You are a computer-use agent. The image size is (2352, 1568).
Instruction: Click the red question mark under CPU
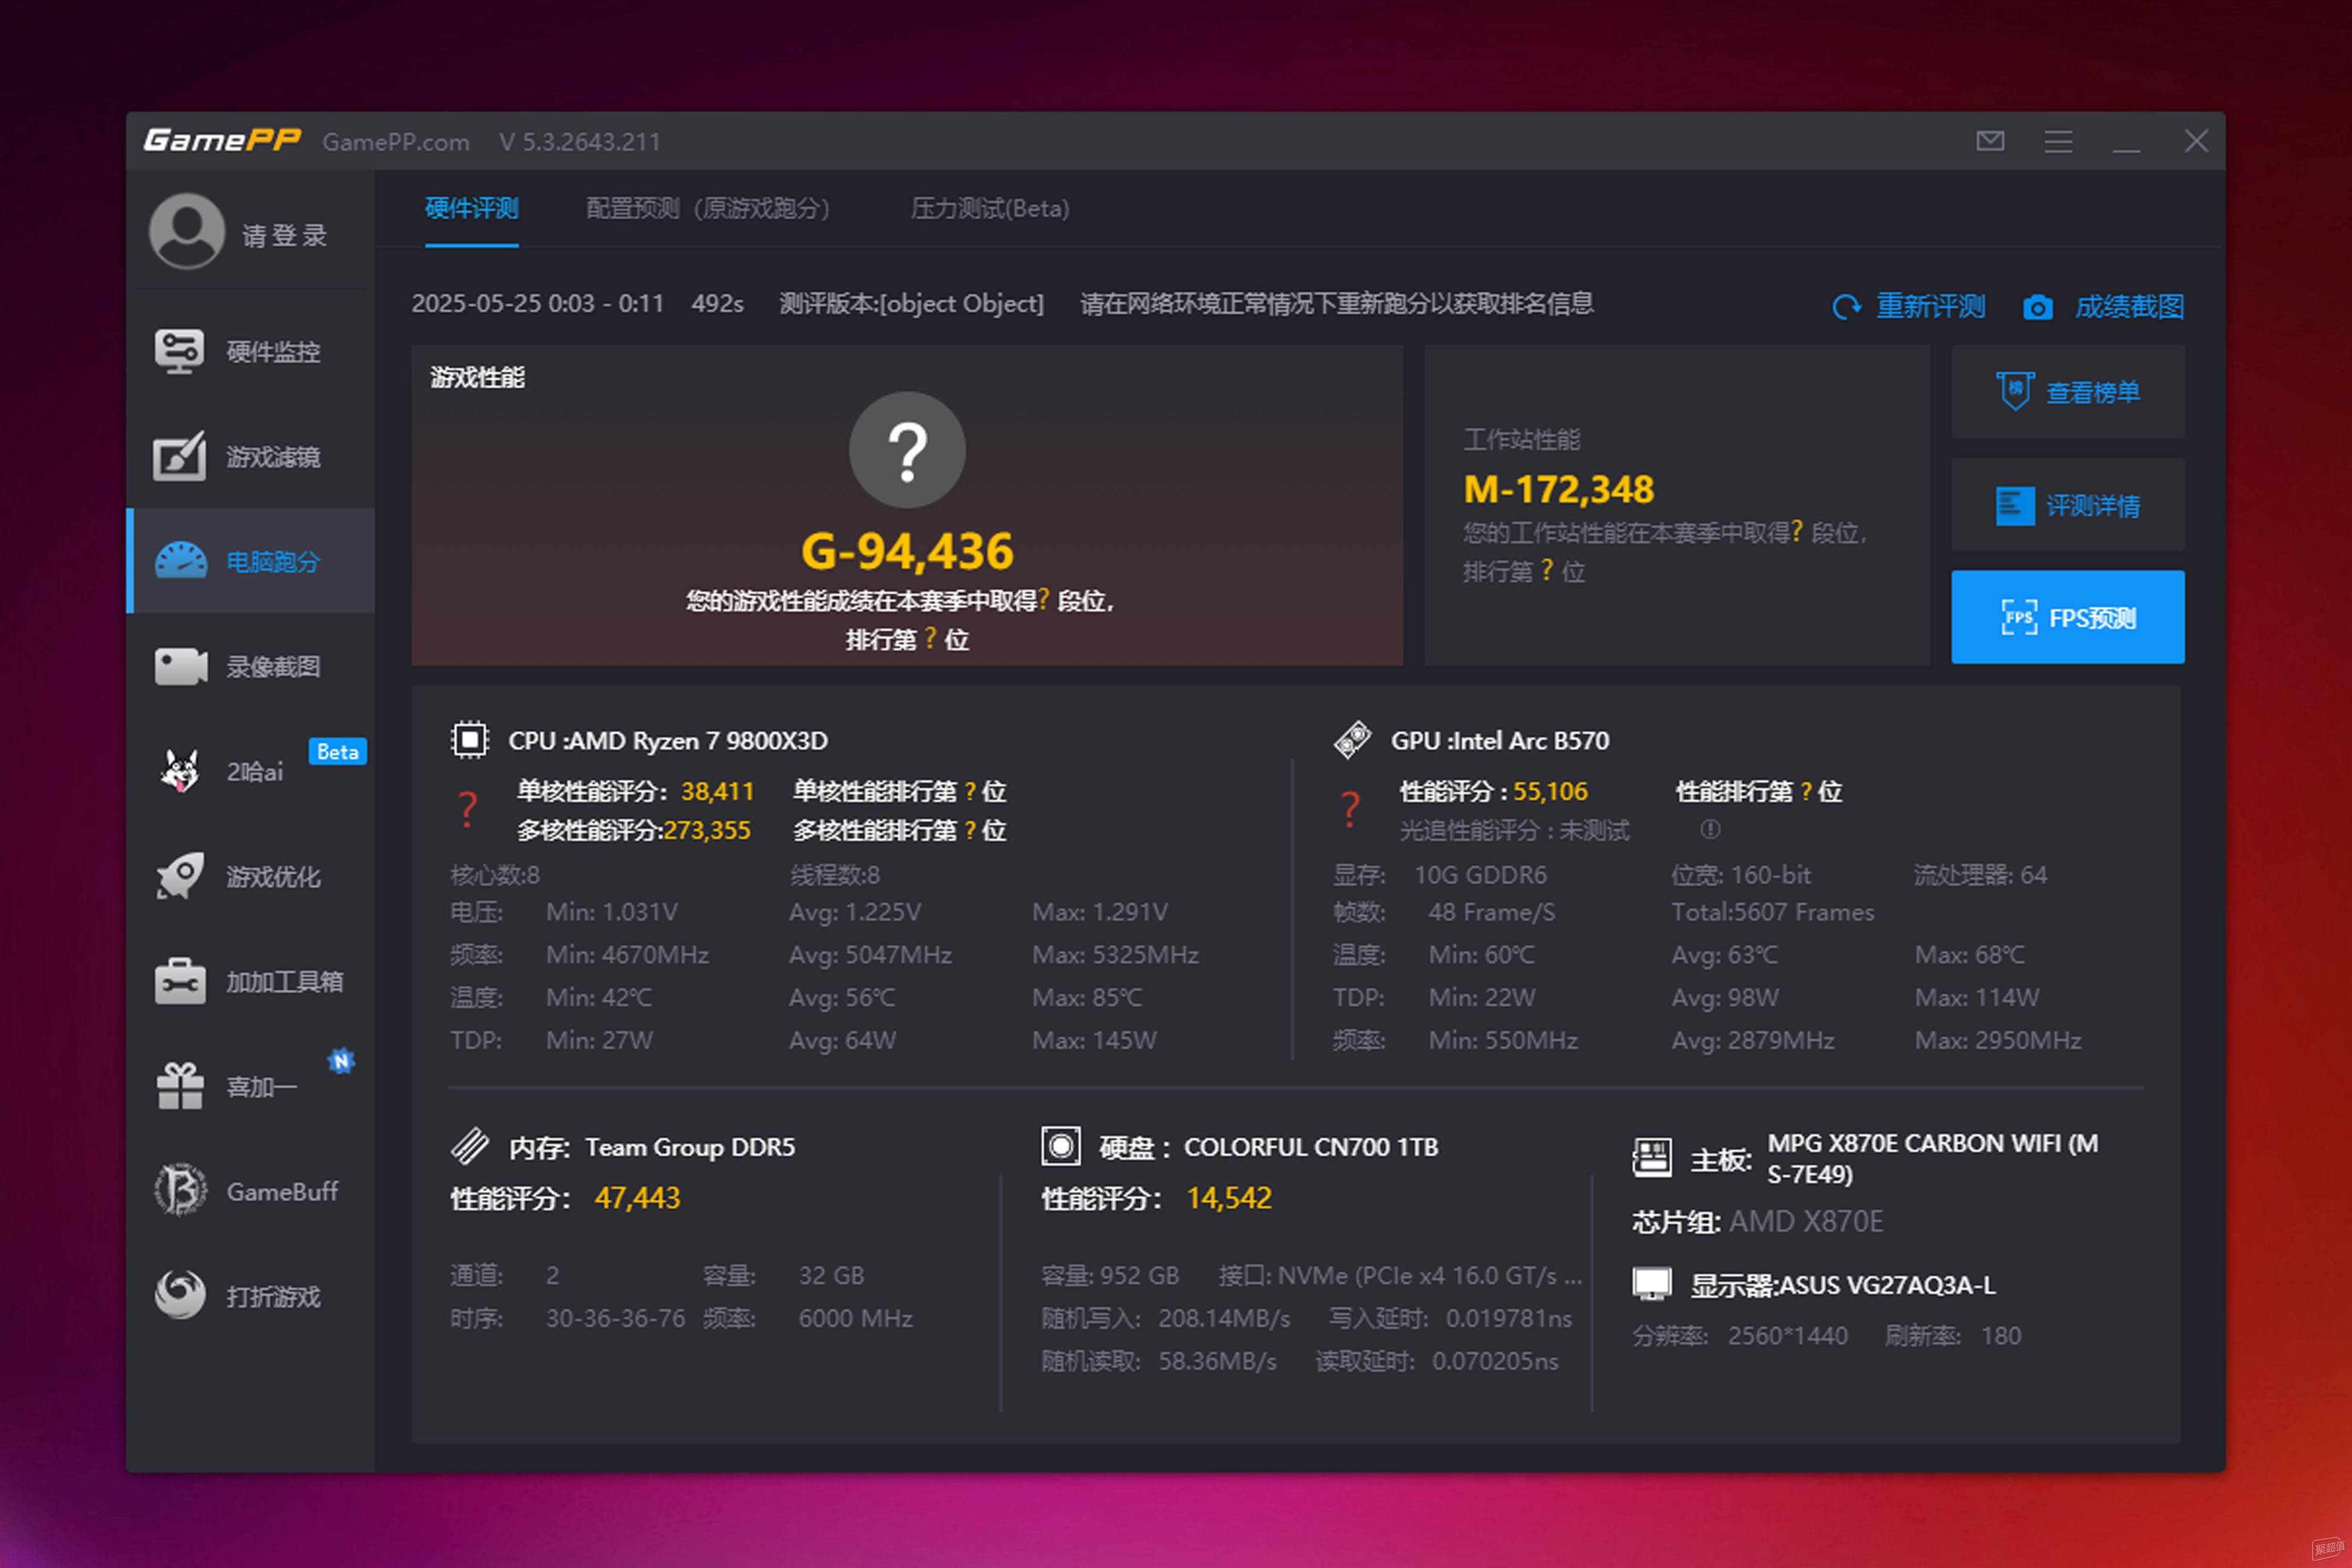(467, 809)
